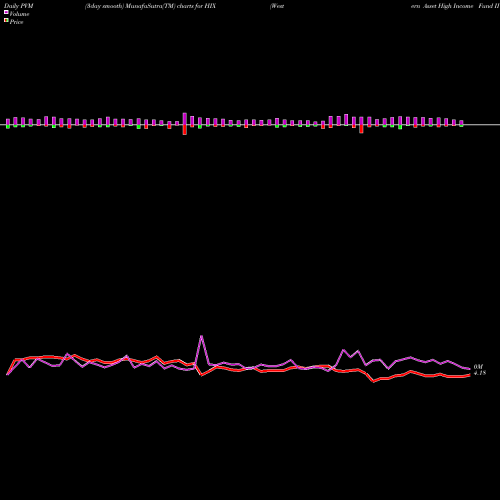The height and width of the screenshot is (500, 500).
Task: Click the lowest dip of the red price line
Action: pyautogui.click(x=373, y=381)
